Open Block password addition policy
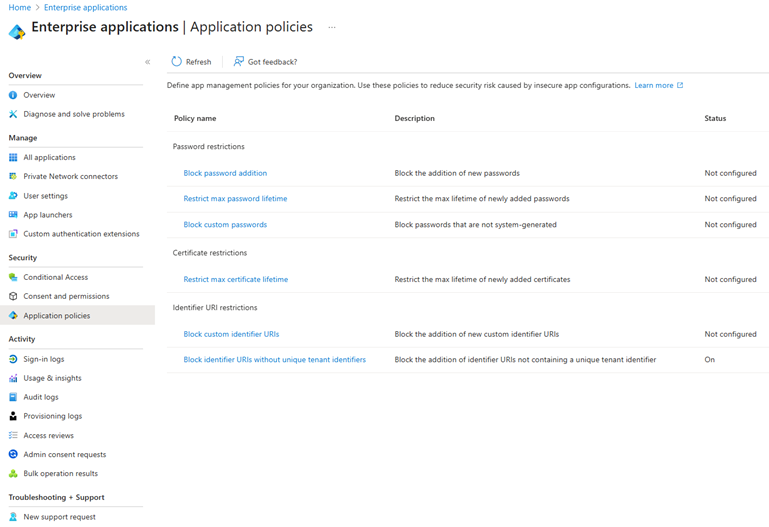 click(x=225, y=173)
